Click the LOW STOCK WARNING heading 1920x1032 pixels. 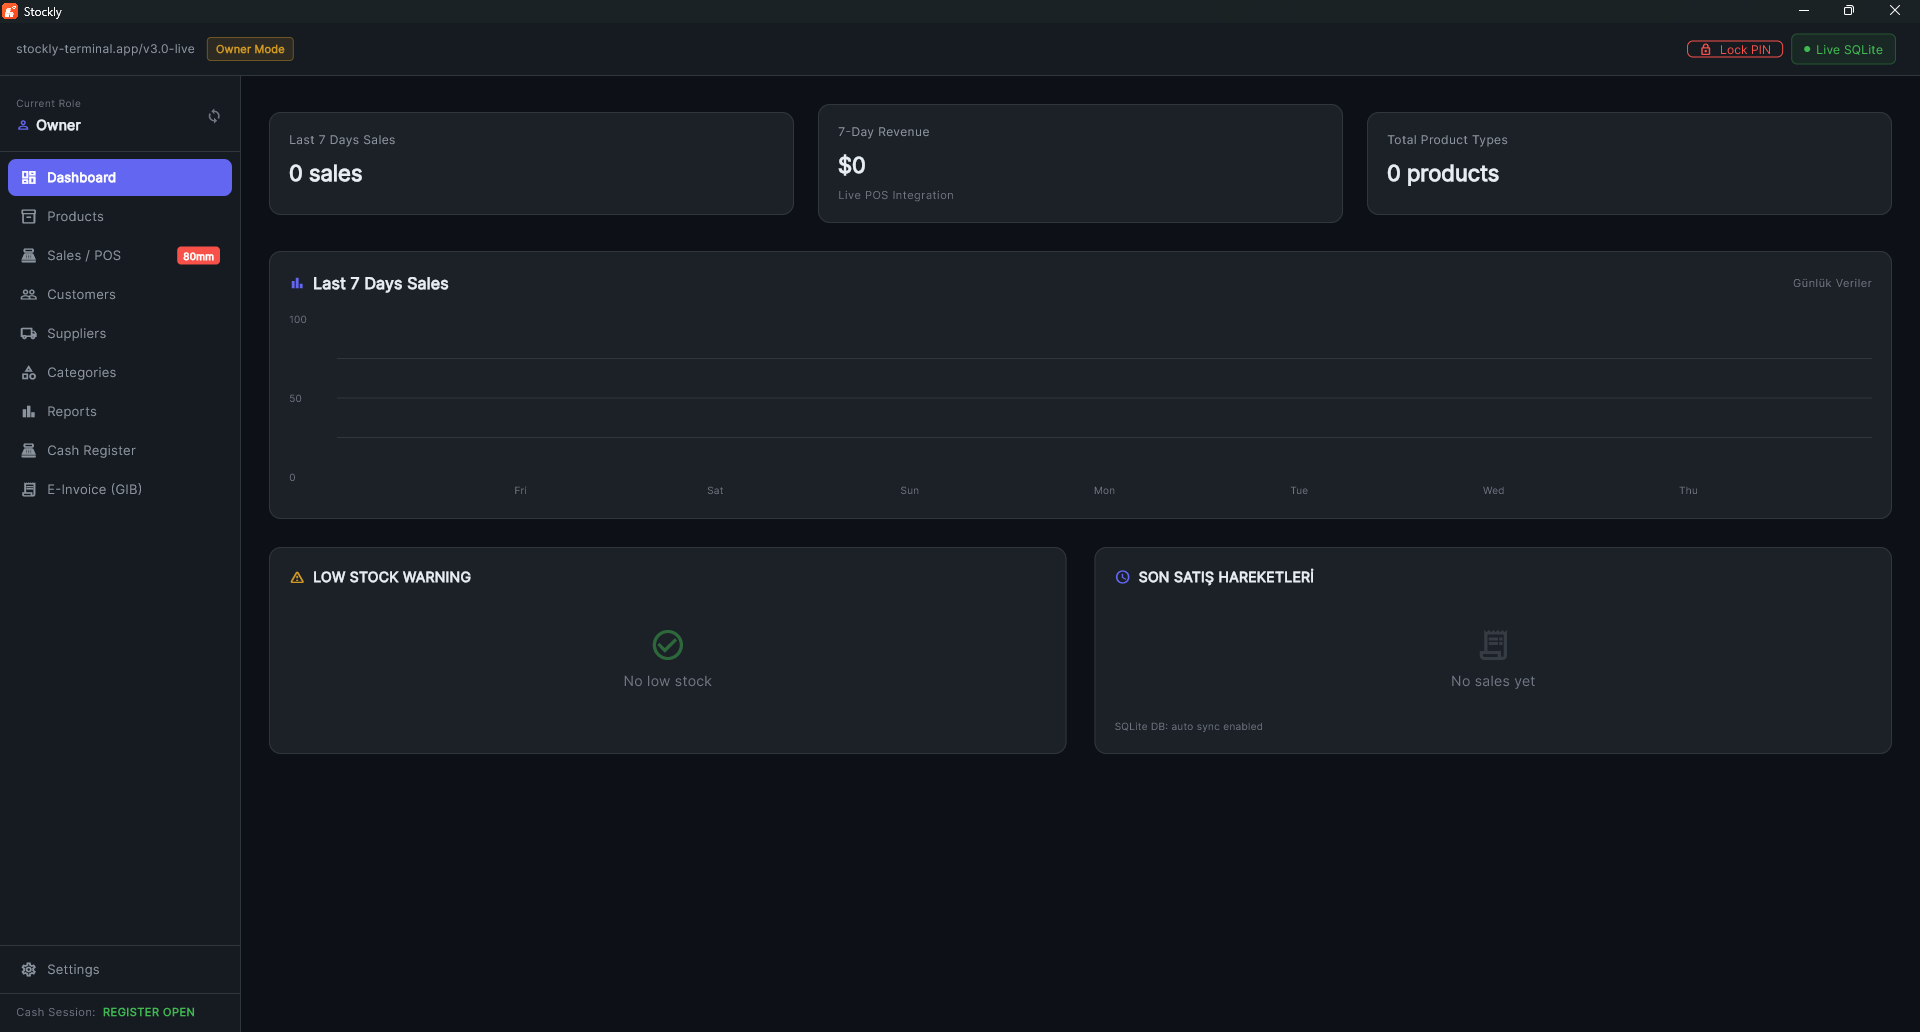coord(392,578)
